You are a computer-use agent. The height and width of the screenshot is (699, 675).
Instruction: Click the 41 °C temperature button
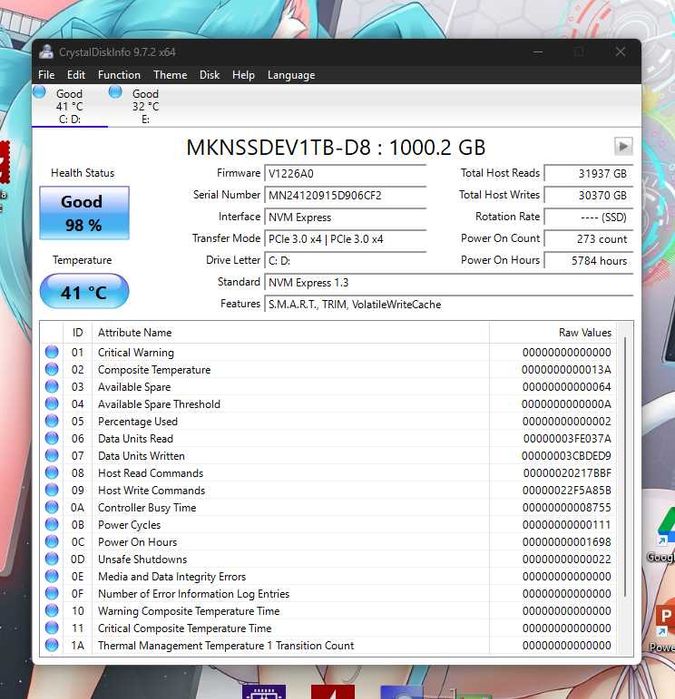point(84,292)
